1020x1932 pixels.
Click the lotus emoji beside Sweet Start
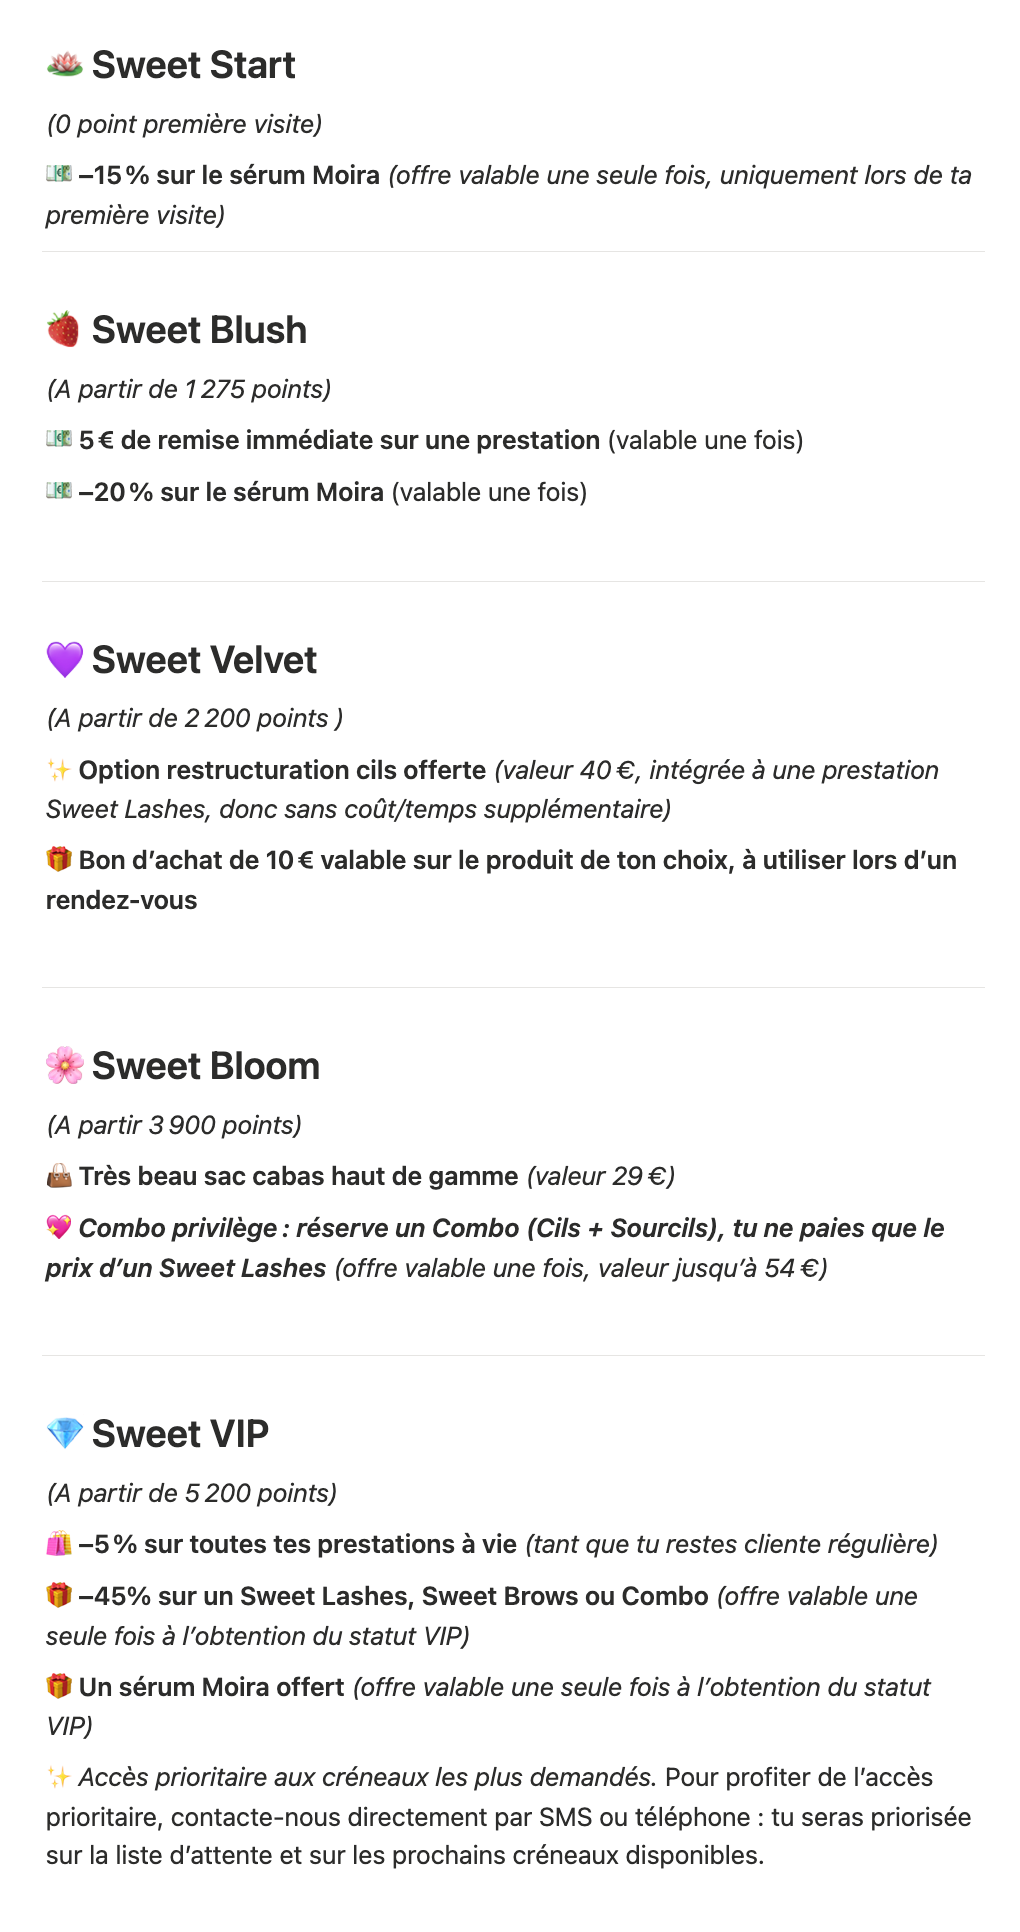click(64, 65)
